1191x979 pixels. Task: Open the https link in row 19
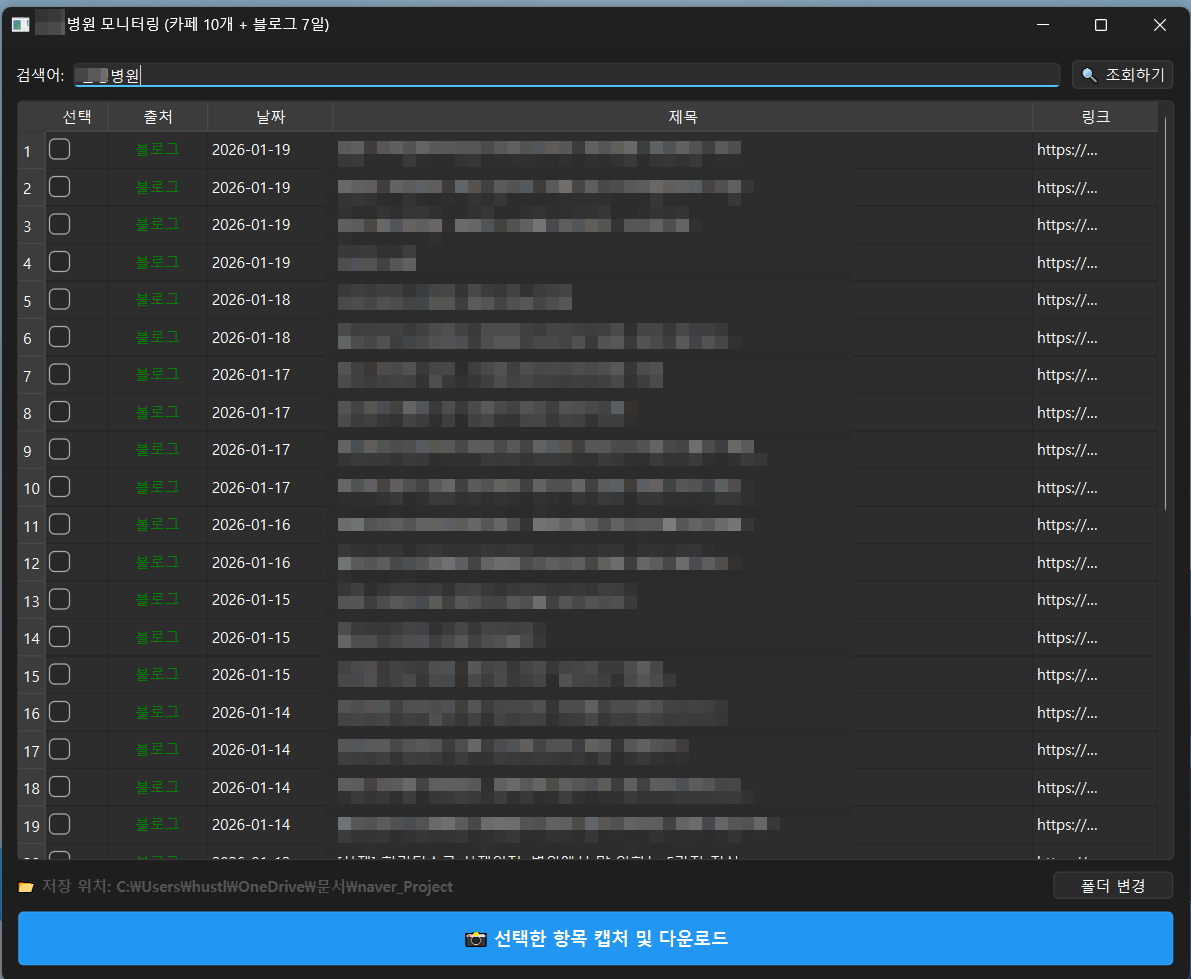tap(1066, 825)
